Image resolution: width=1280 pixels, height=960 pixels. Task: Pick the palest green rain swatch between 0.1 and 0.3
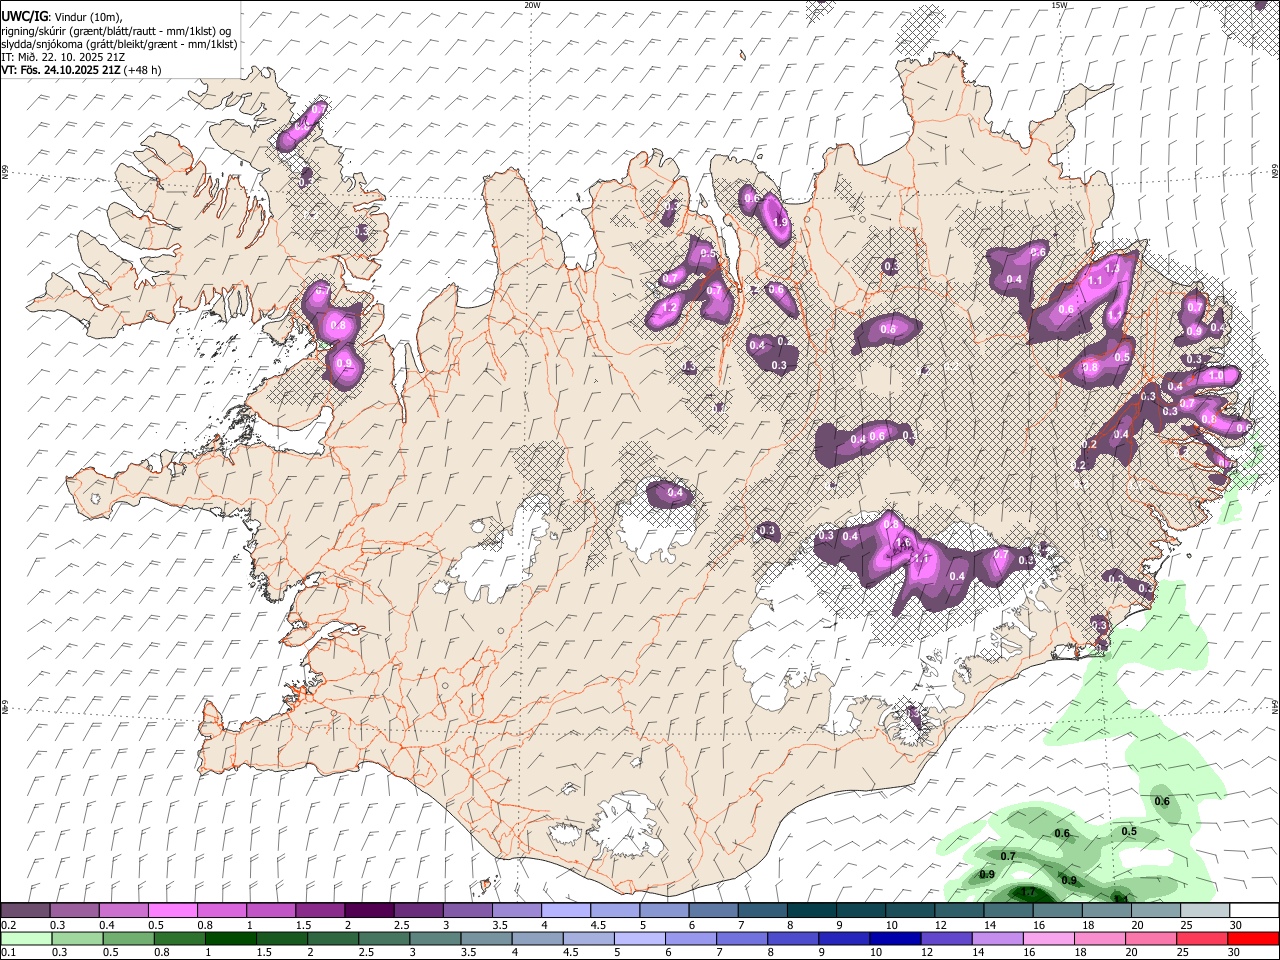click(x=25, y=938)
